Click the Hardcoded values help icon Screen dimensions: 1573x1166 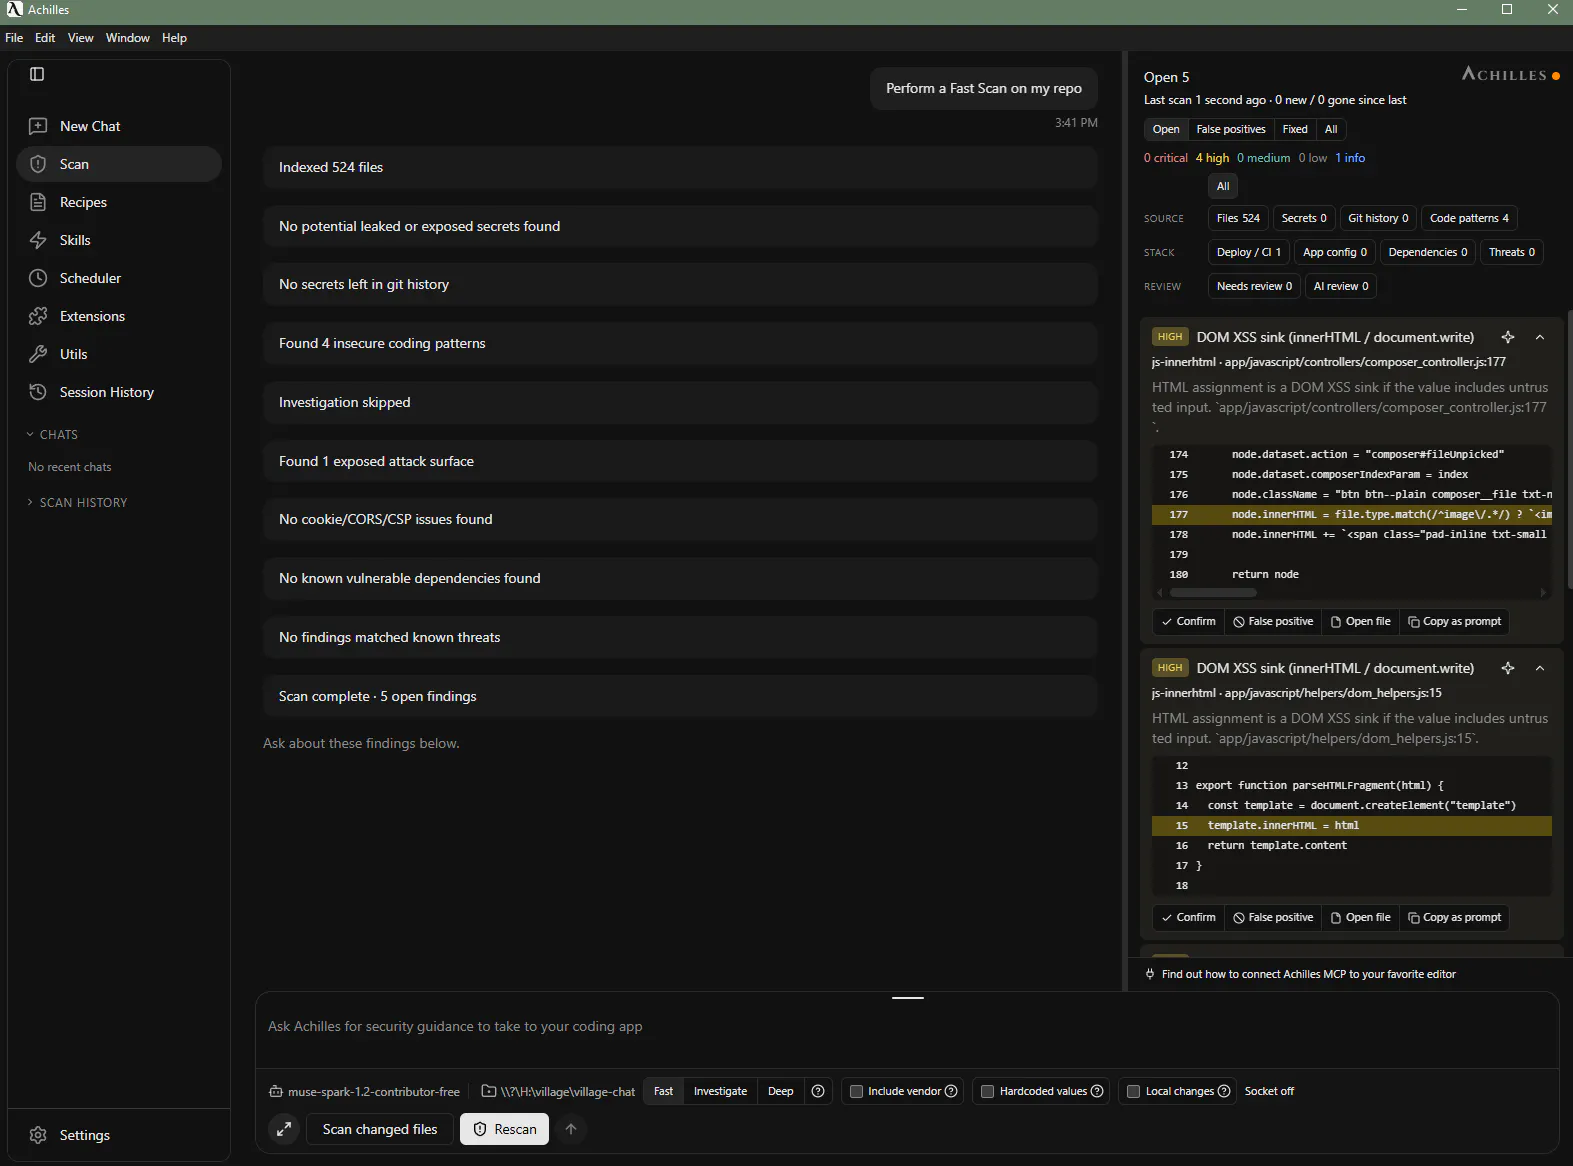1097,1091
